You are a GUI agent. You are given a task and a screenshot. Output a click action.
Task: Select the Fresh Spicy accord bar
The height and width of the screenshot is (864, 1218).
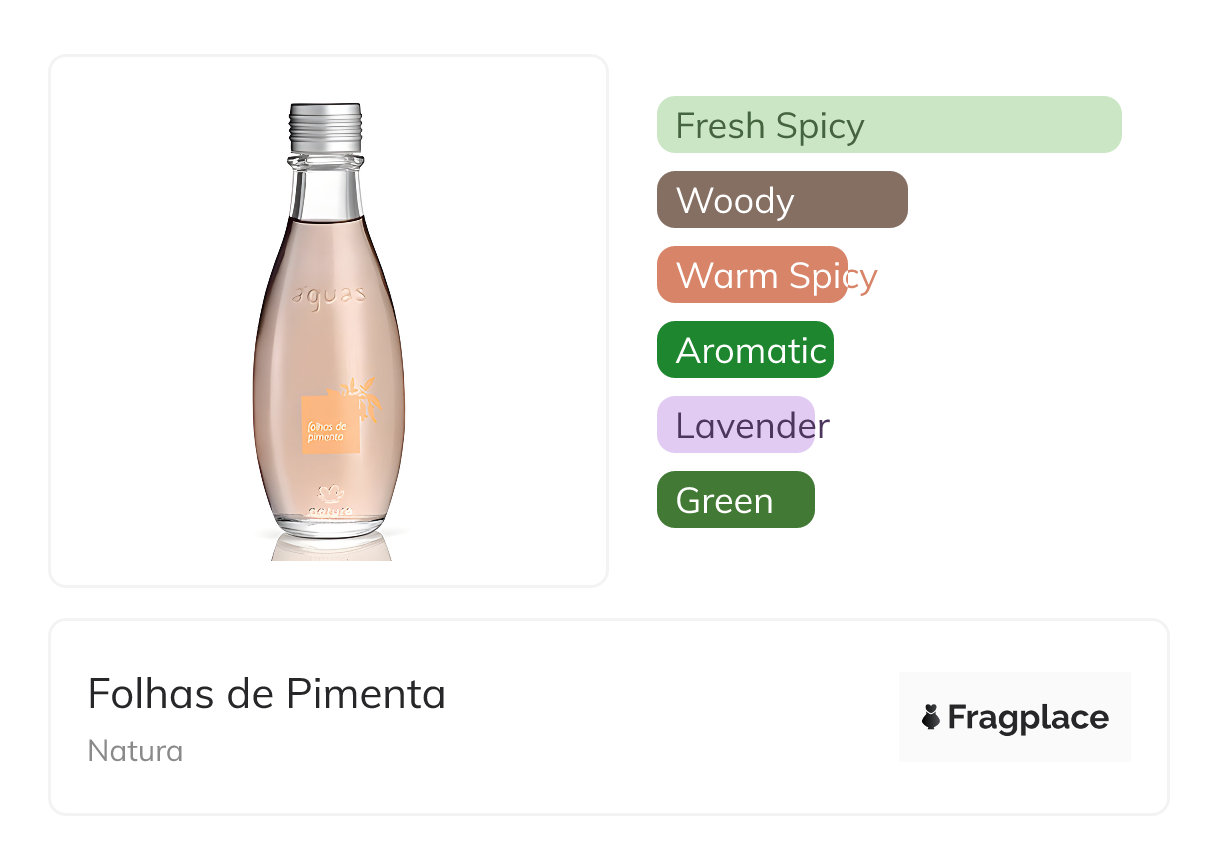tap(888, 125)
